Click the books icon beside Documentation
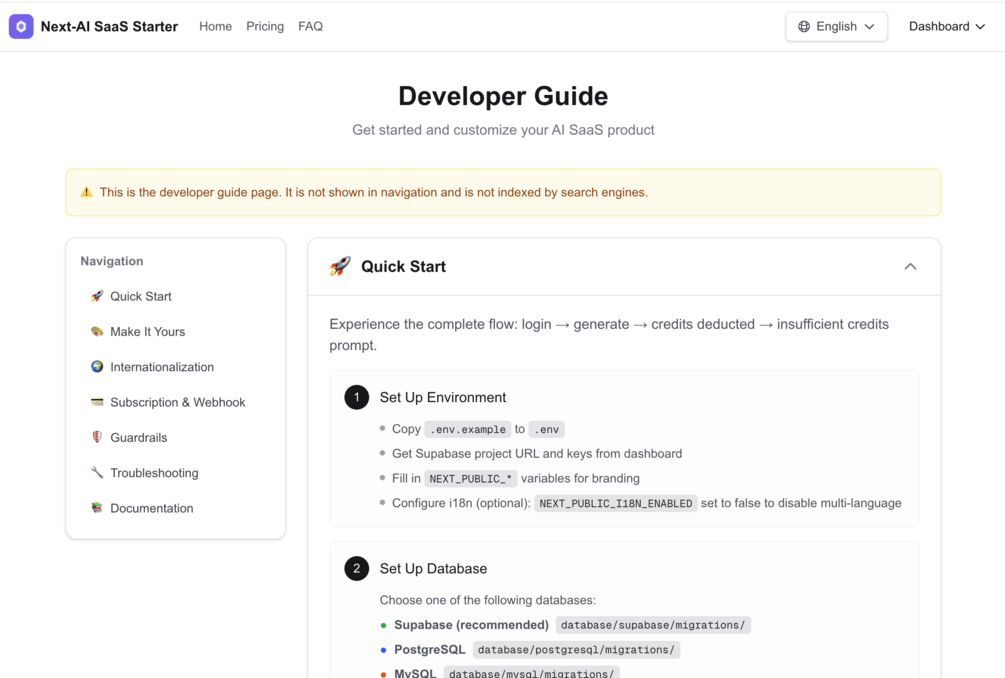Screen dimensions: 1005x678 click(x=97, y=508)
